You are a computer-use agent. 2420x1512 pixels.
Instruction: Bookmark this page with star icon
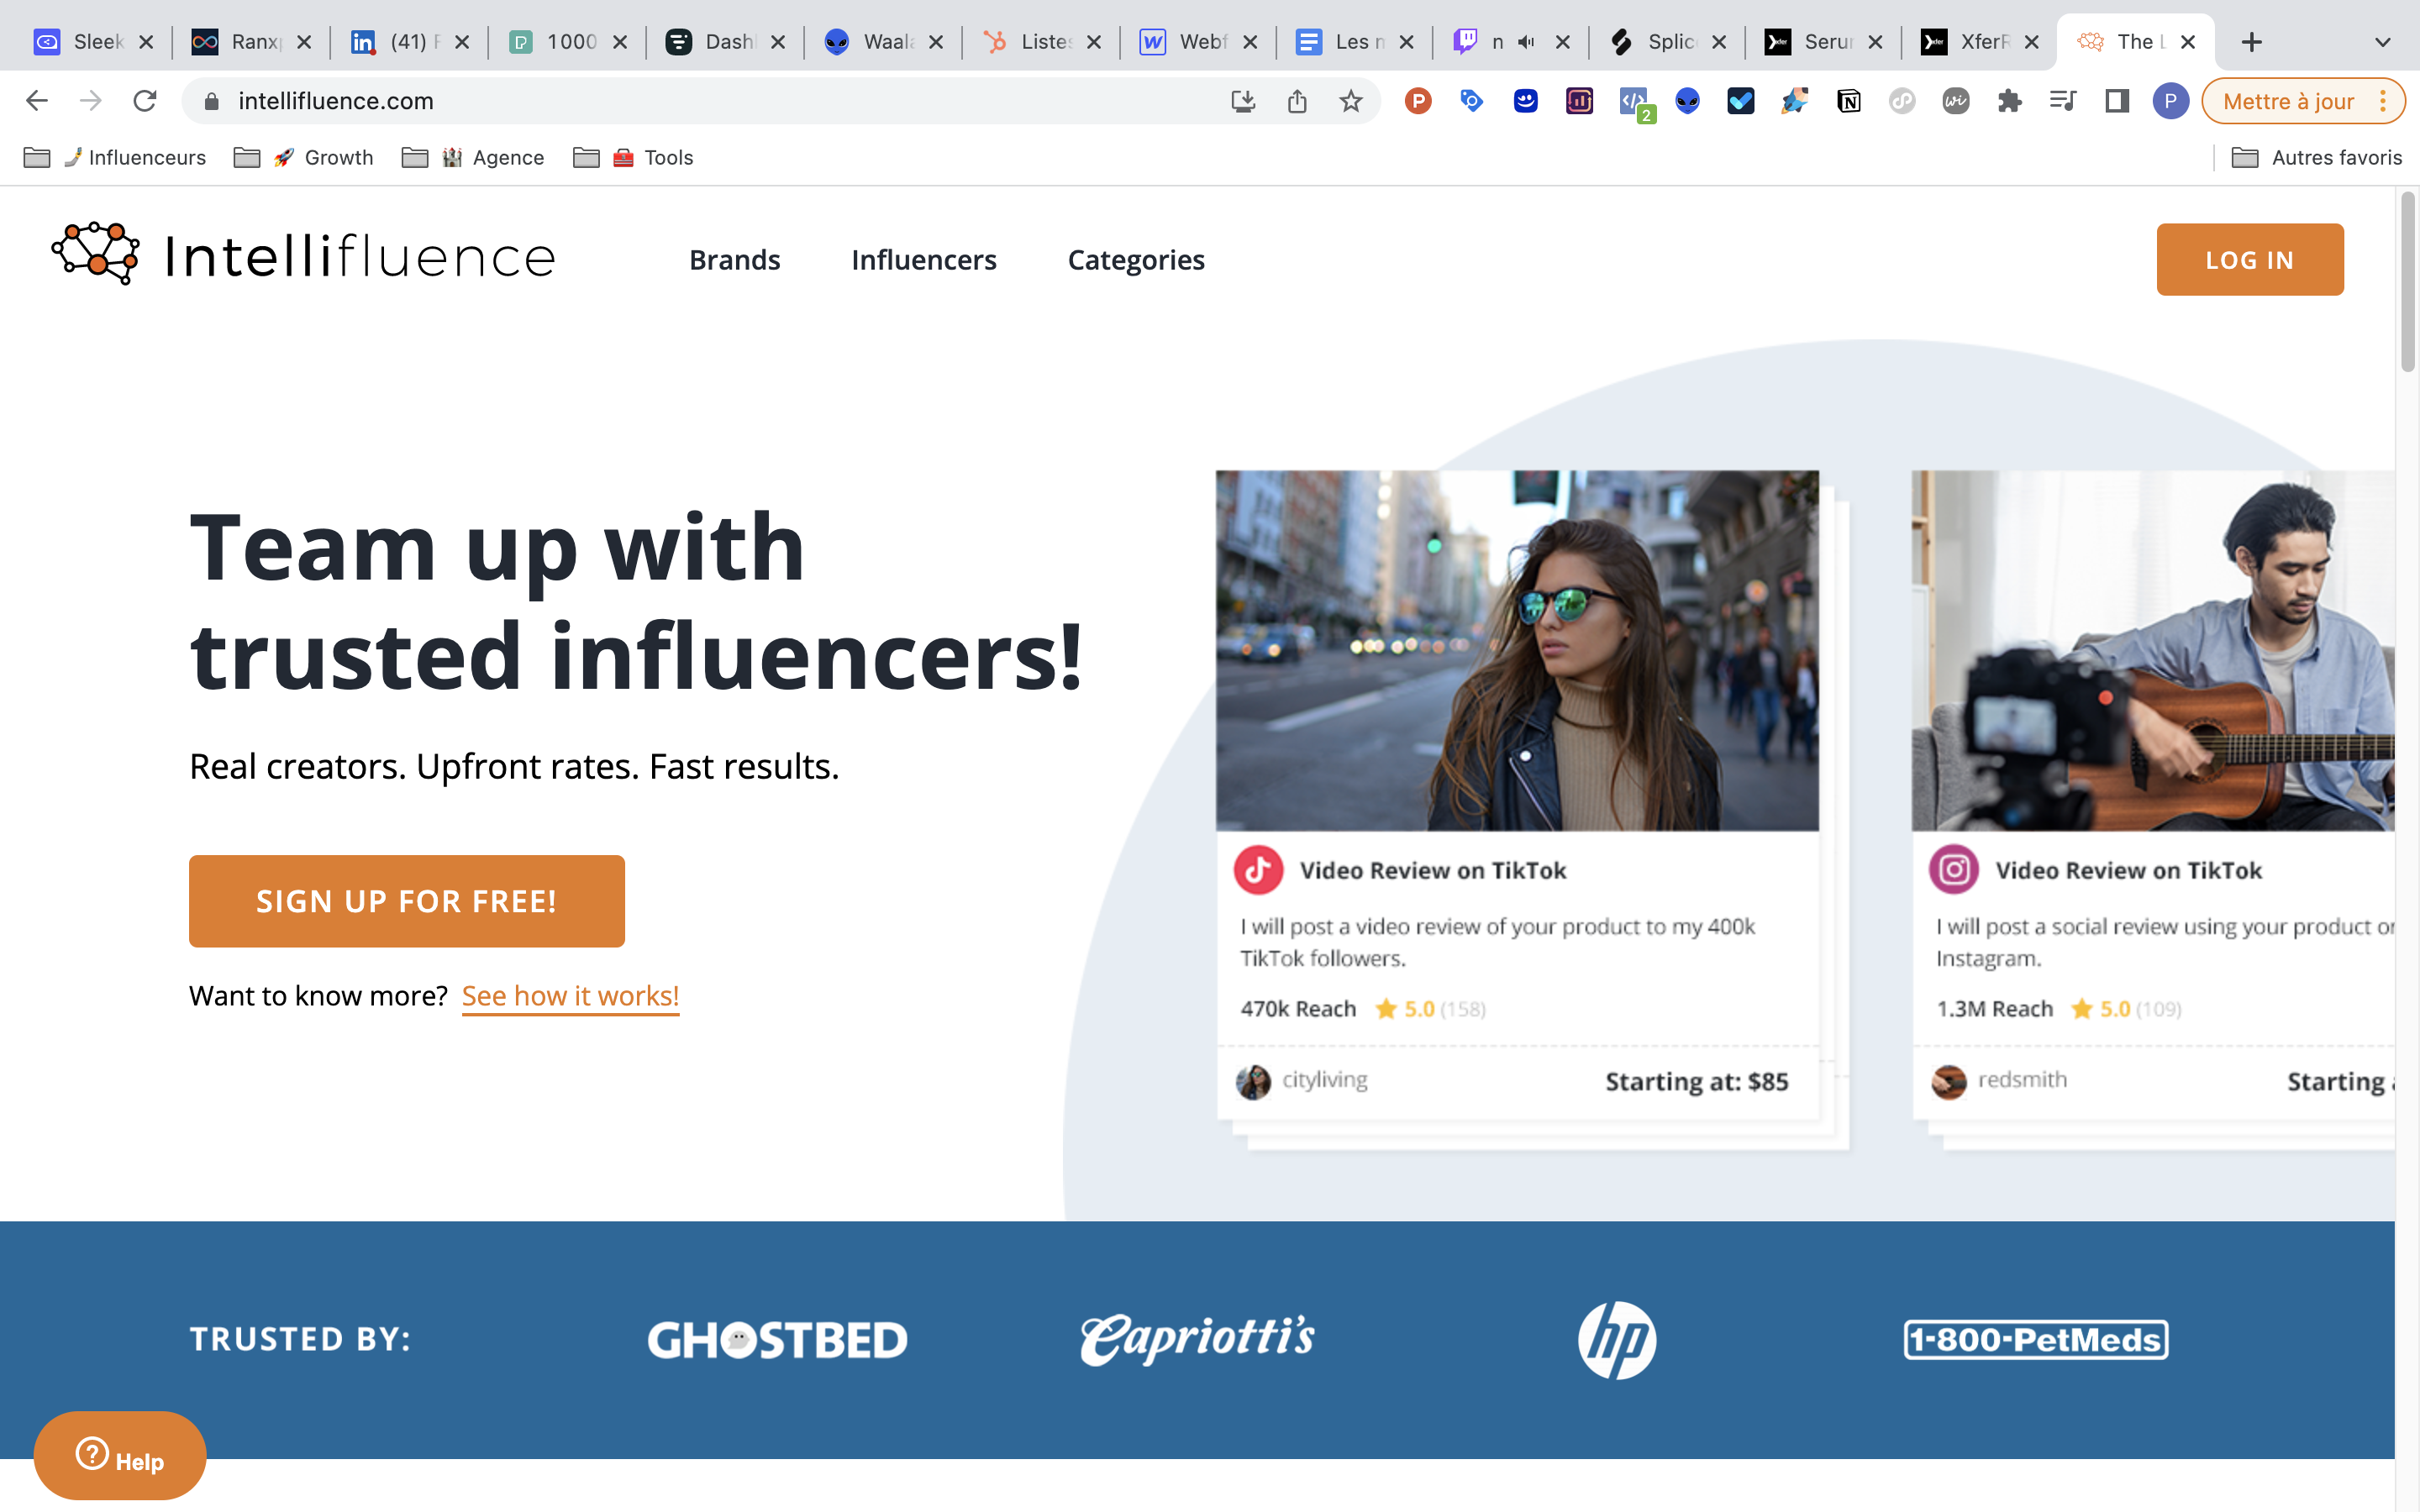click(1351, 101)
